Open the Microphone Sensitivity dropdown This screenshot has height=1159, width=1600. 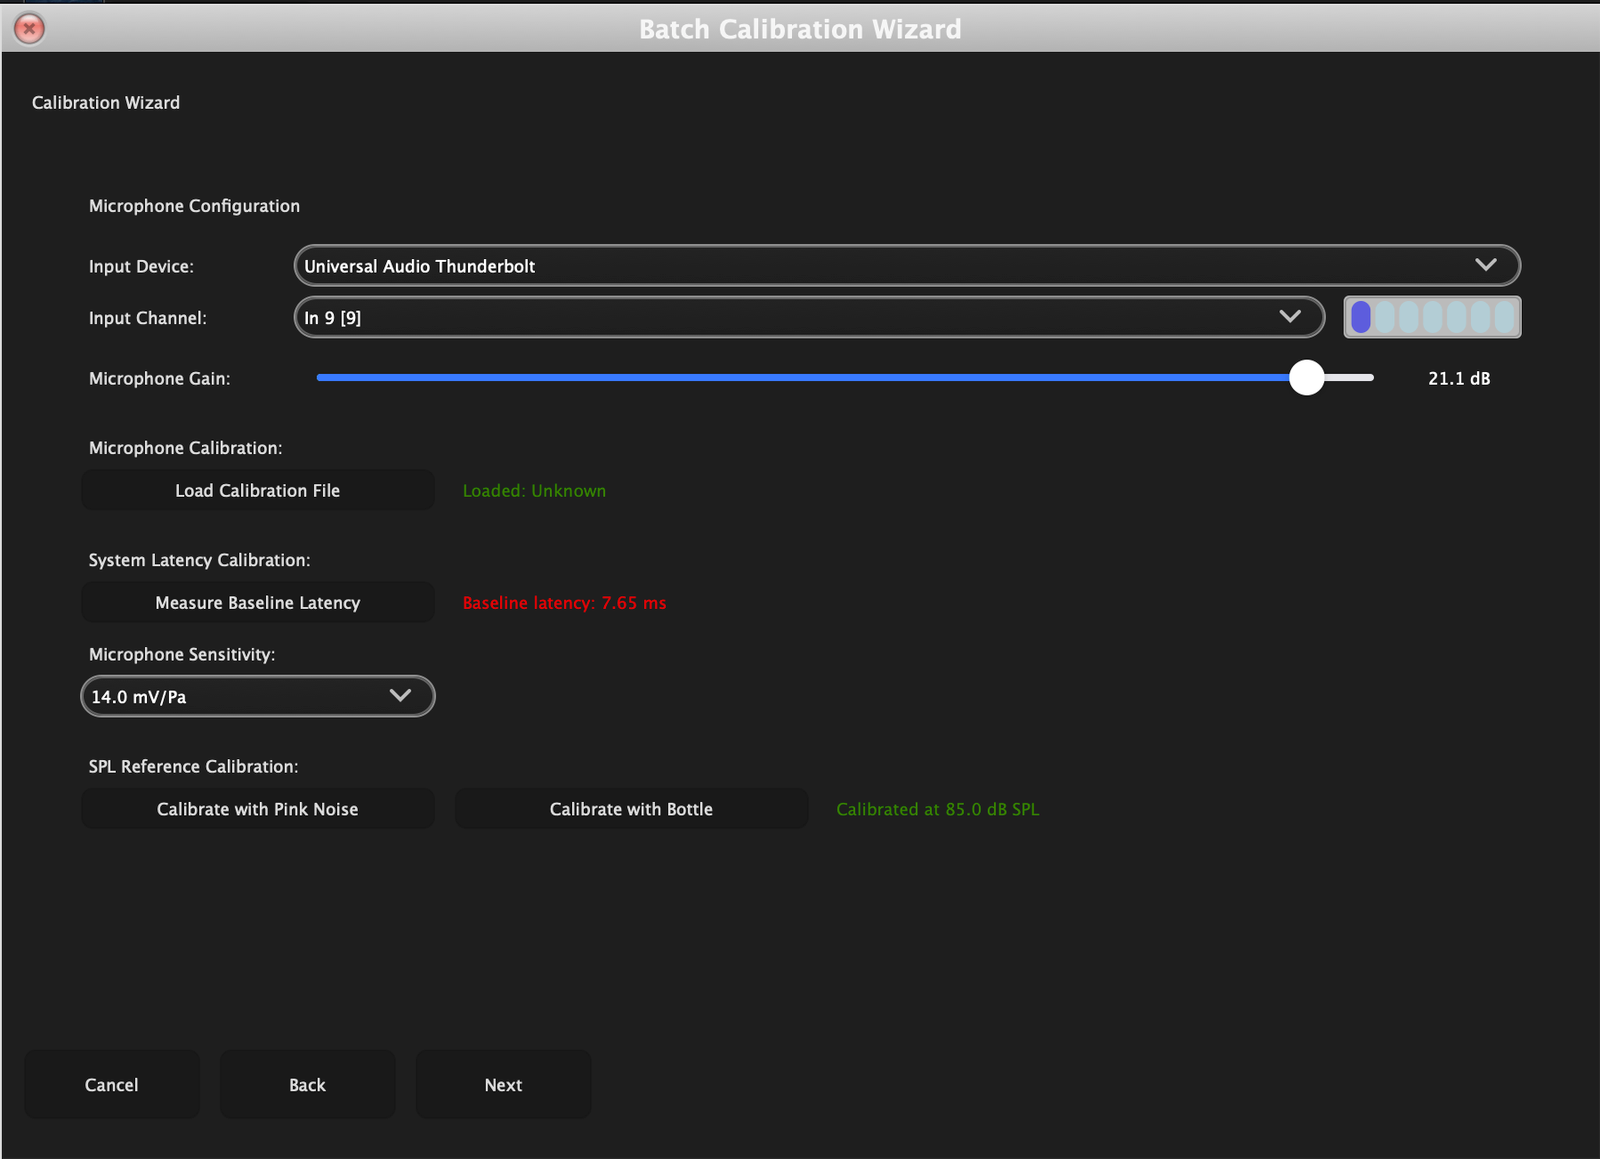[257, 697]
